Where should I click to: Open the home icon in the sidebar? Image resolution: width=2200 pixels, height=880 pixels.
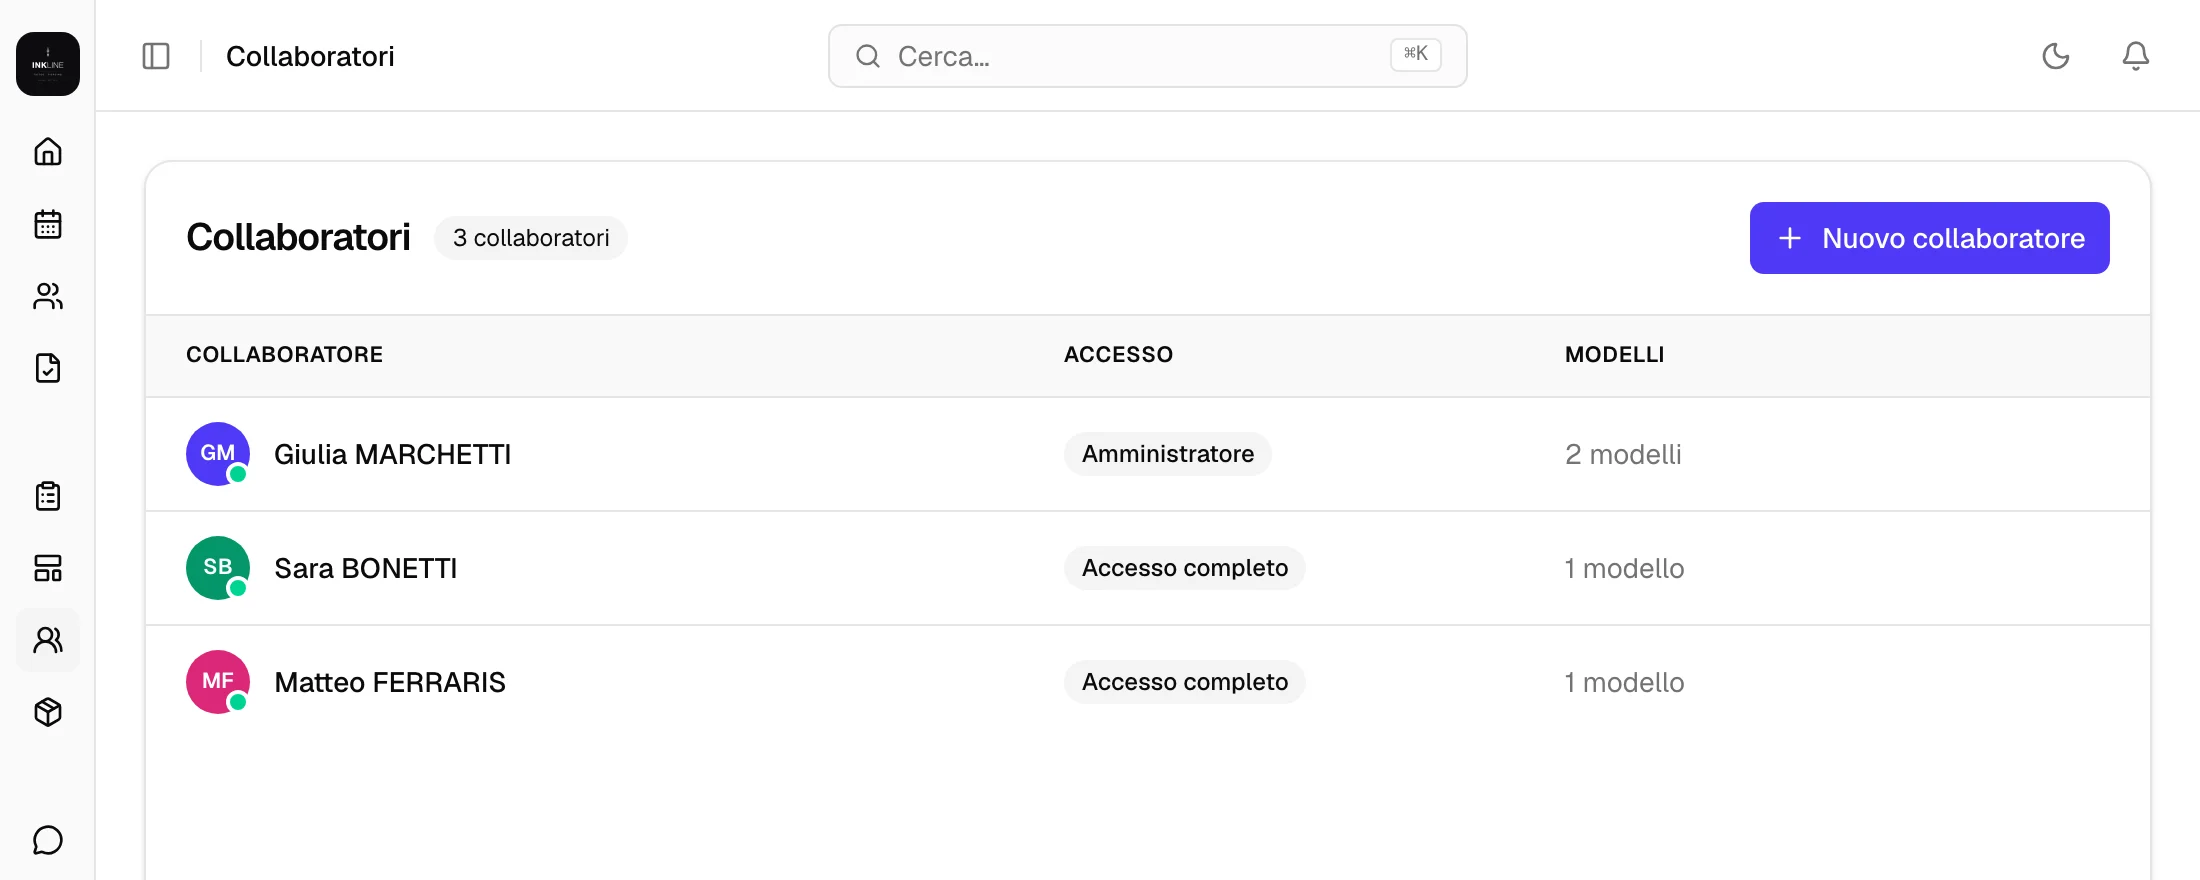click(48, 152)
